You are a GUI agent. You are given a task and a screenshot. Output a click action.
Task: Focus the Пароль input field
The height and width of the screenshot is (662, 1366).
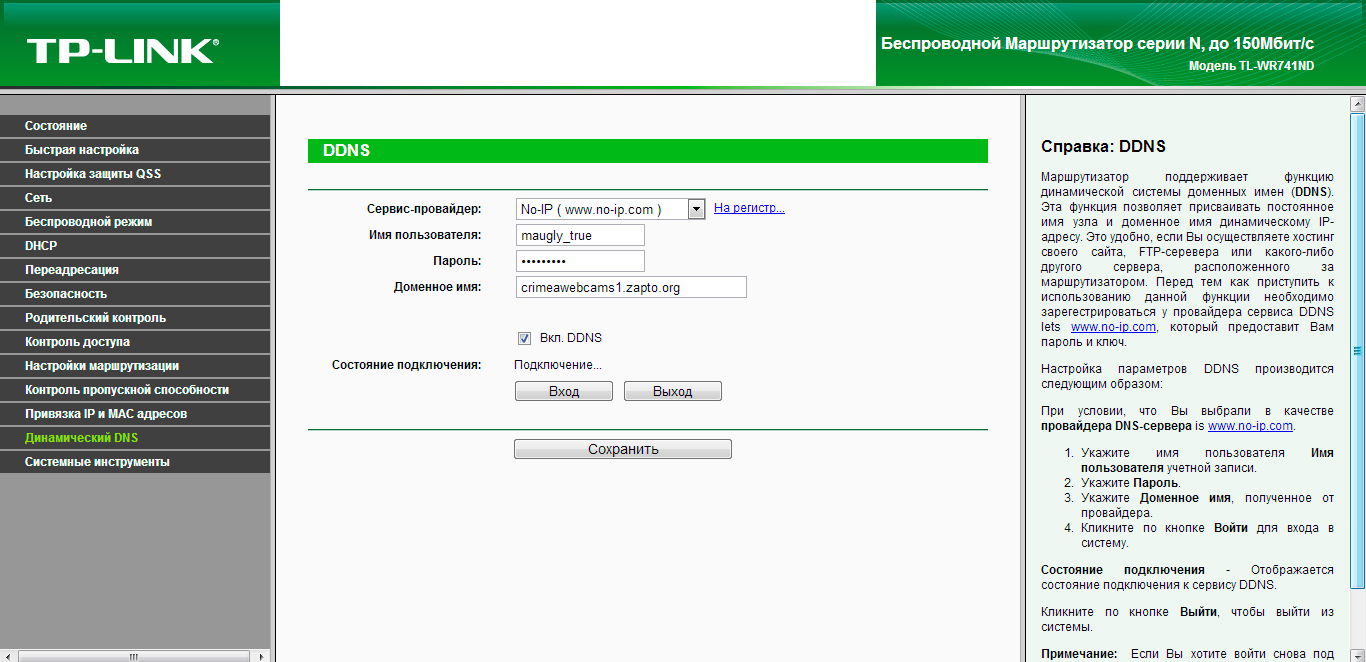[580, 261]
